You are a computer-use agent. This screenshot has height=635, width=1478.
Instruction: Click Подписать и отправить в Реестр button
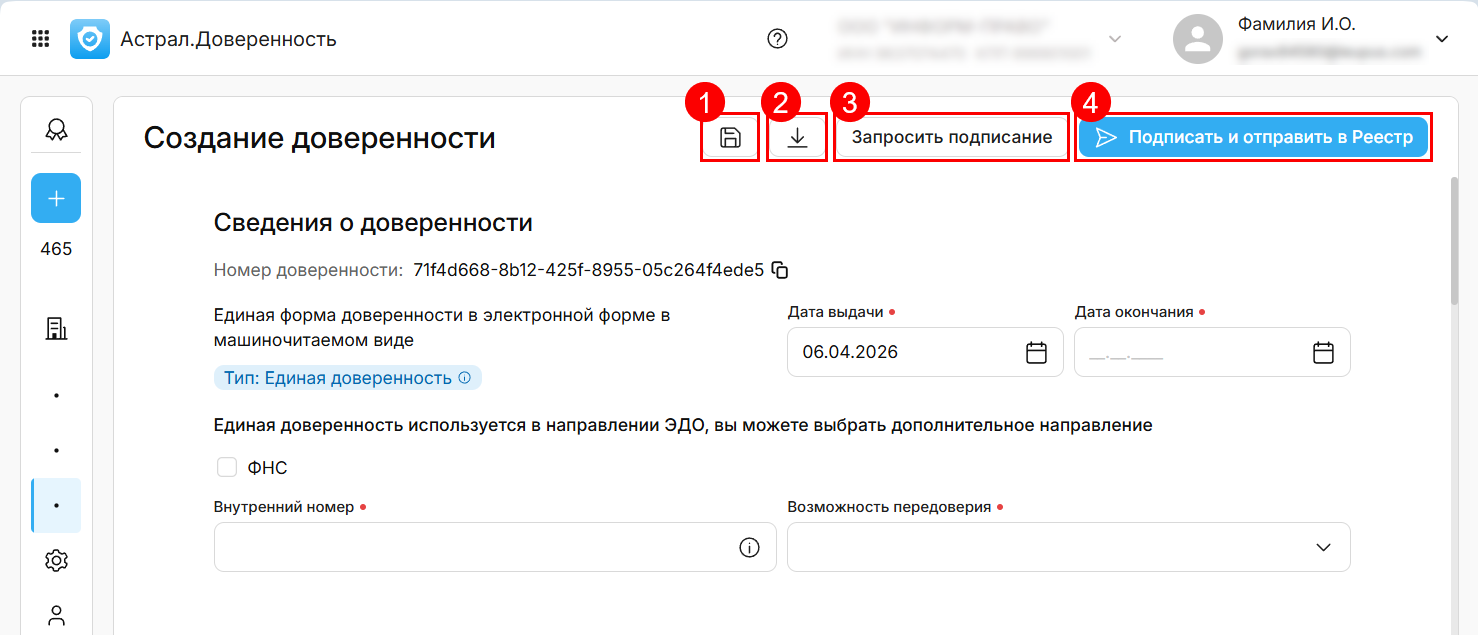click(1254, 138)
